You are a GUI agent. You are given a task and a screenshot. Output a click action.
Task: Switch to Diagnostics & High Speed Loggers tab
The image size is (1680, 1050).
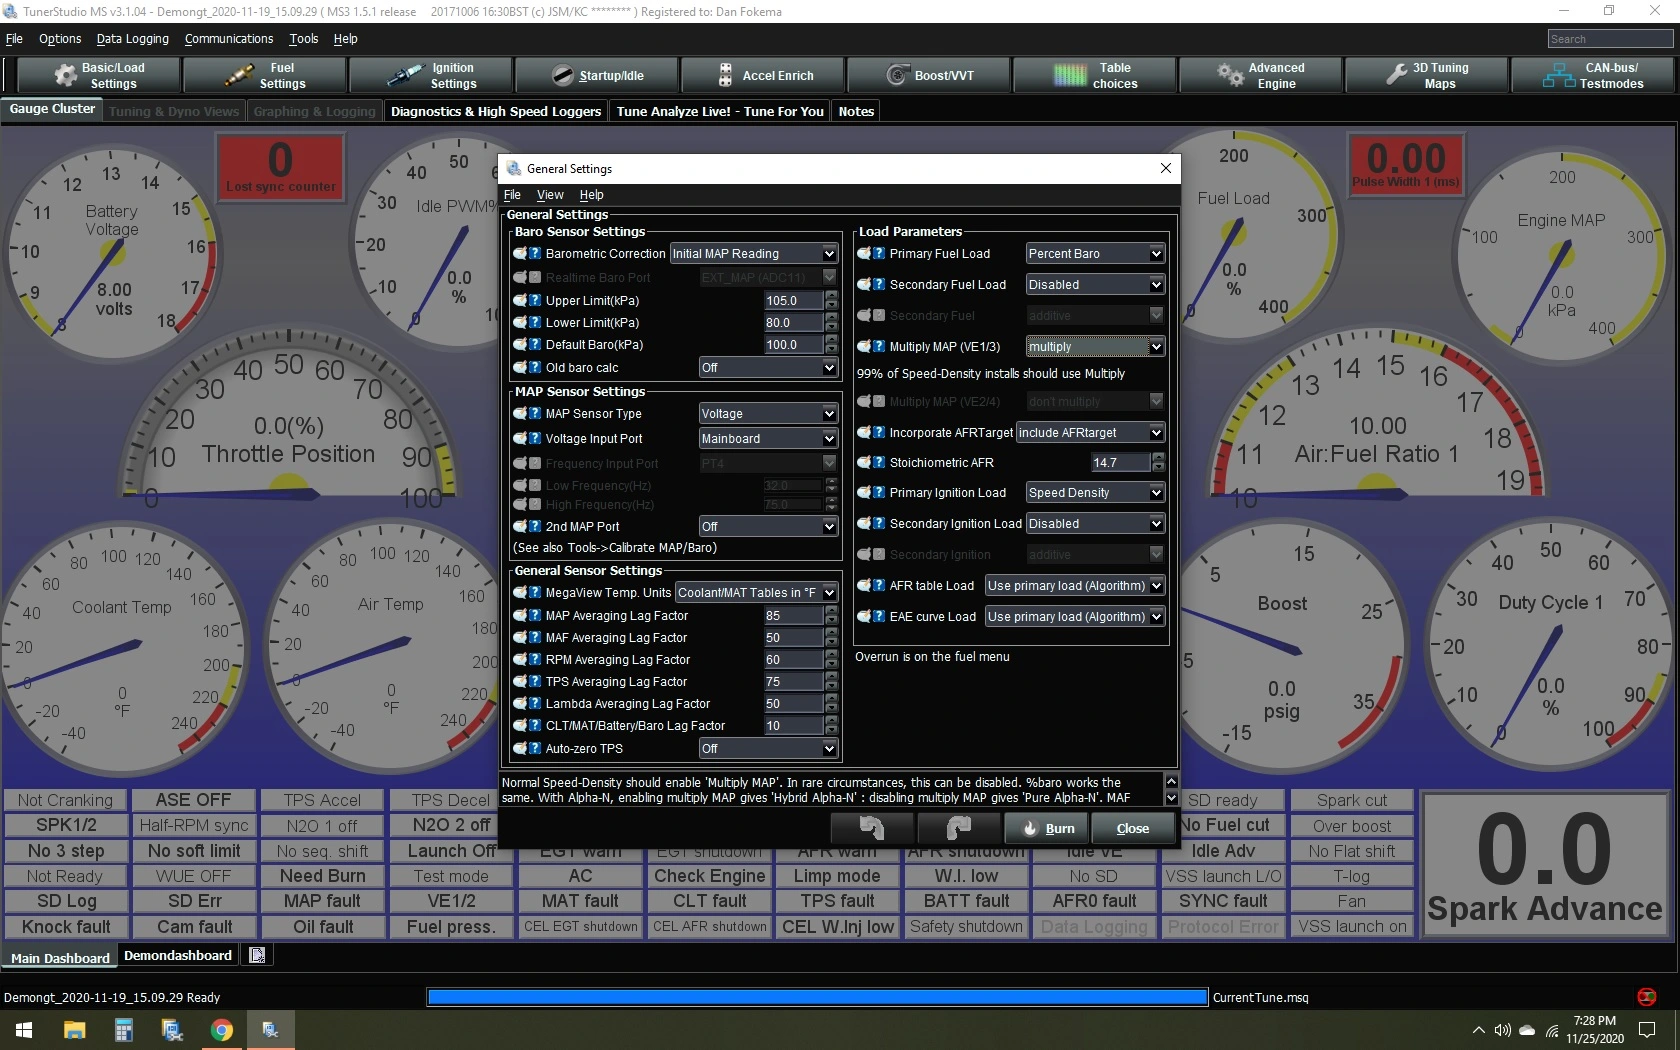click(x=496, y=111)
